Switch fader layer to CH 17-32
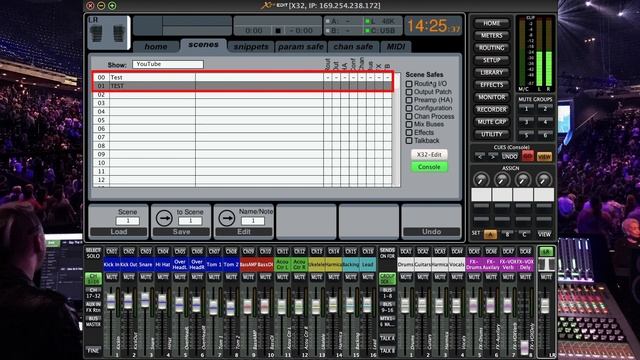 tap(93, 293)
